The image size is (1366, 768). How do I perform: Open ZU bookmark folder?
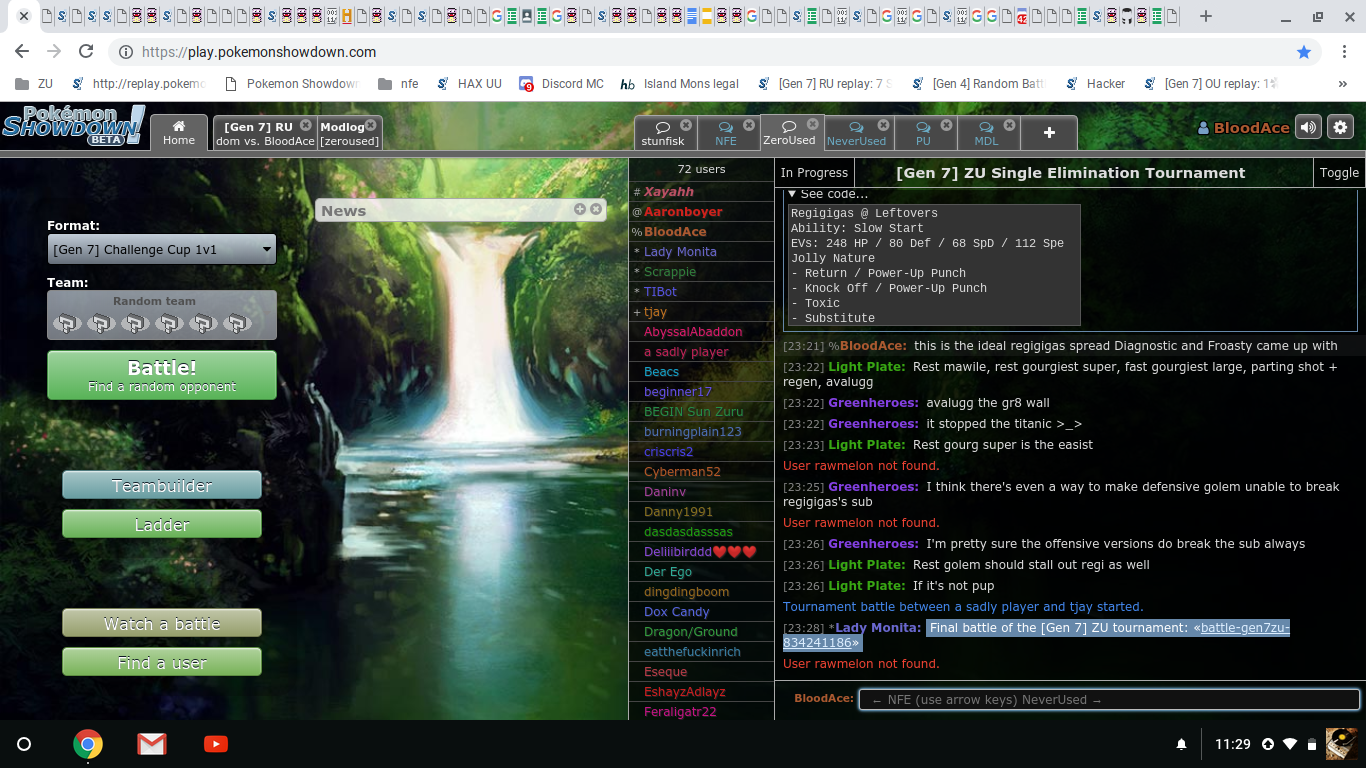pos(35,84)
